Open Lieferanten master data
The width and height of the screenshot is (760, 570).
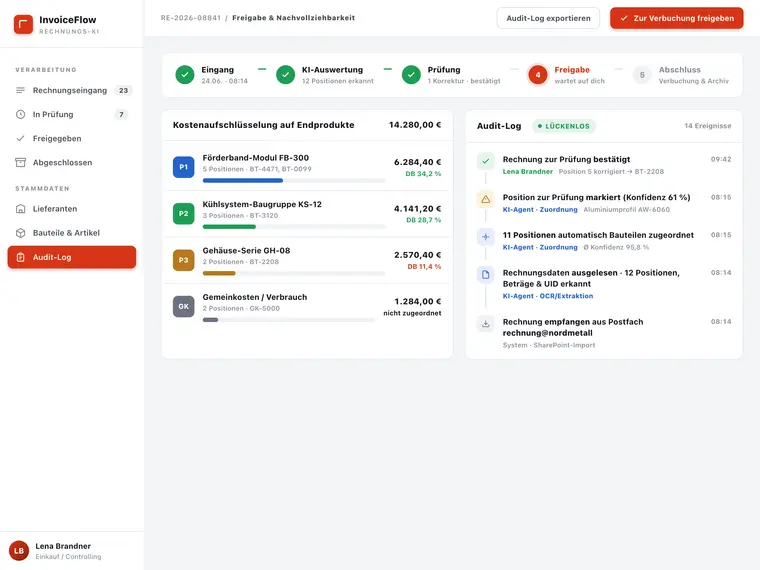72,209
